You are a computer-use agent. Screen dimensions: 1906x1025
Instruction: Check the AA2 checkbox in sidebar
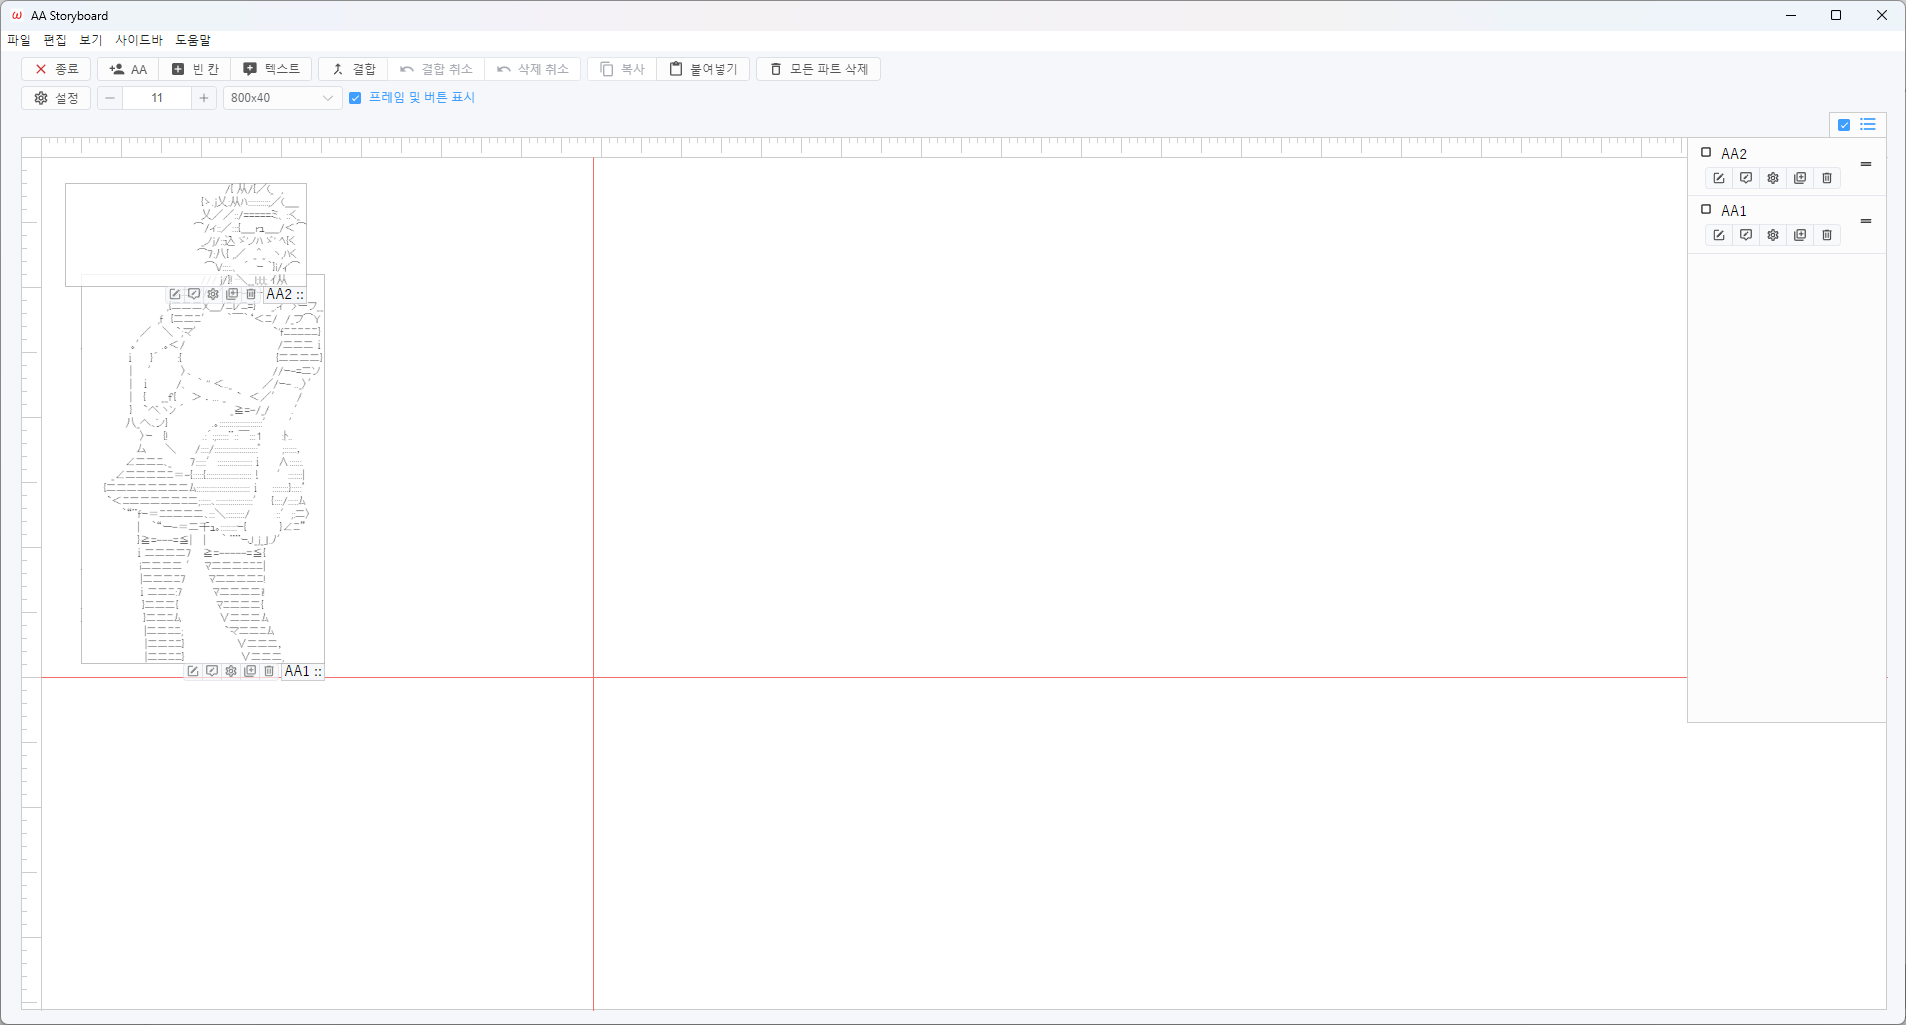pos(1706,153)
